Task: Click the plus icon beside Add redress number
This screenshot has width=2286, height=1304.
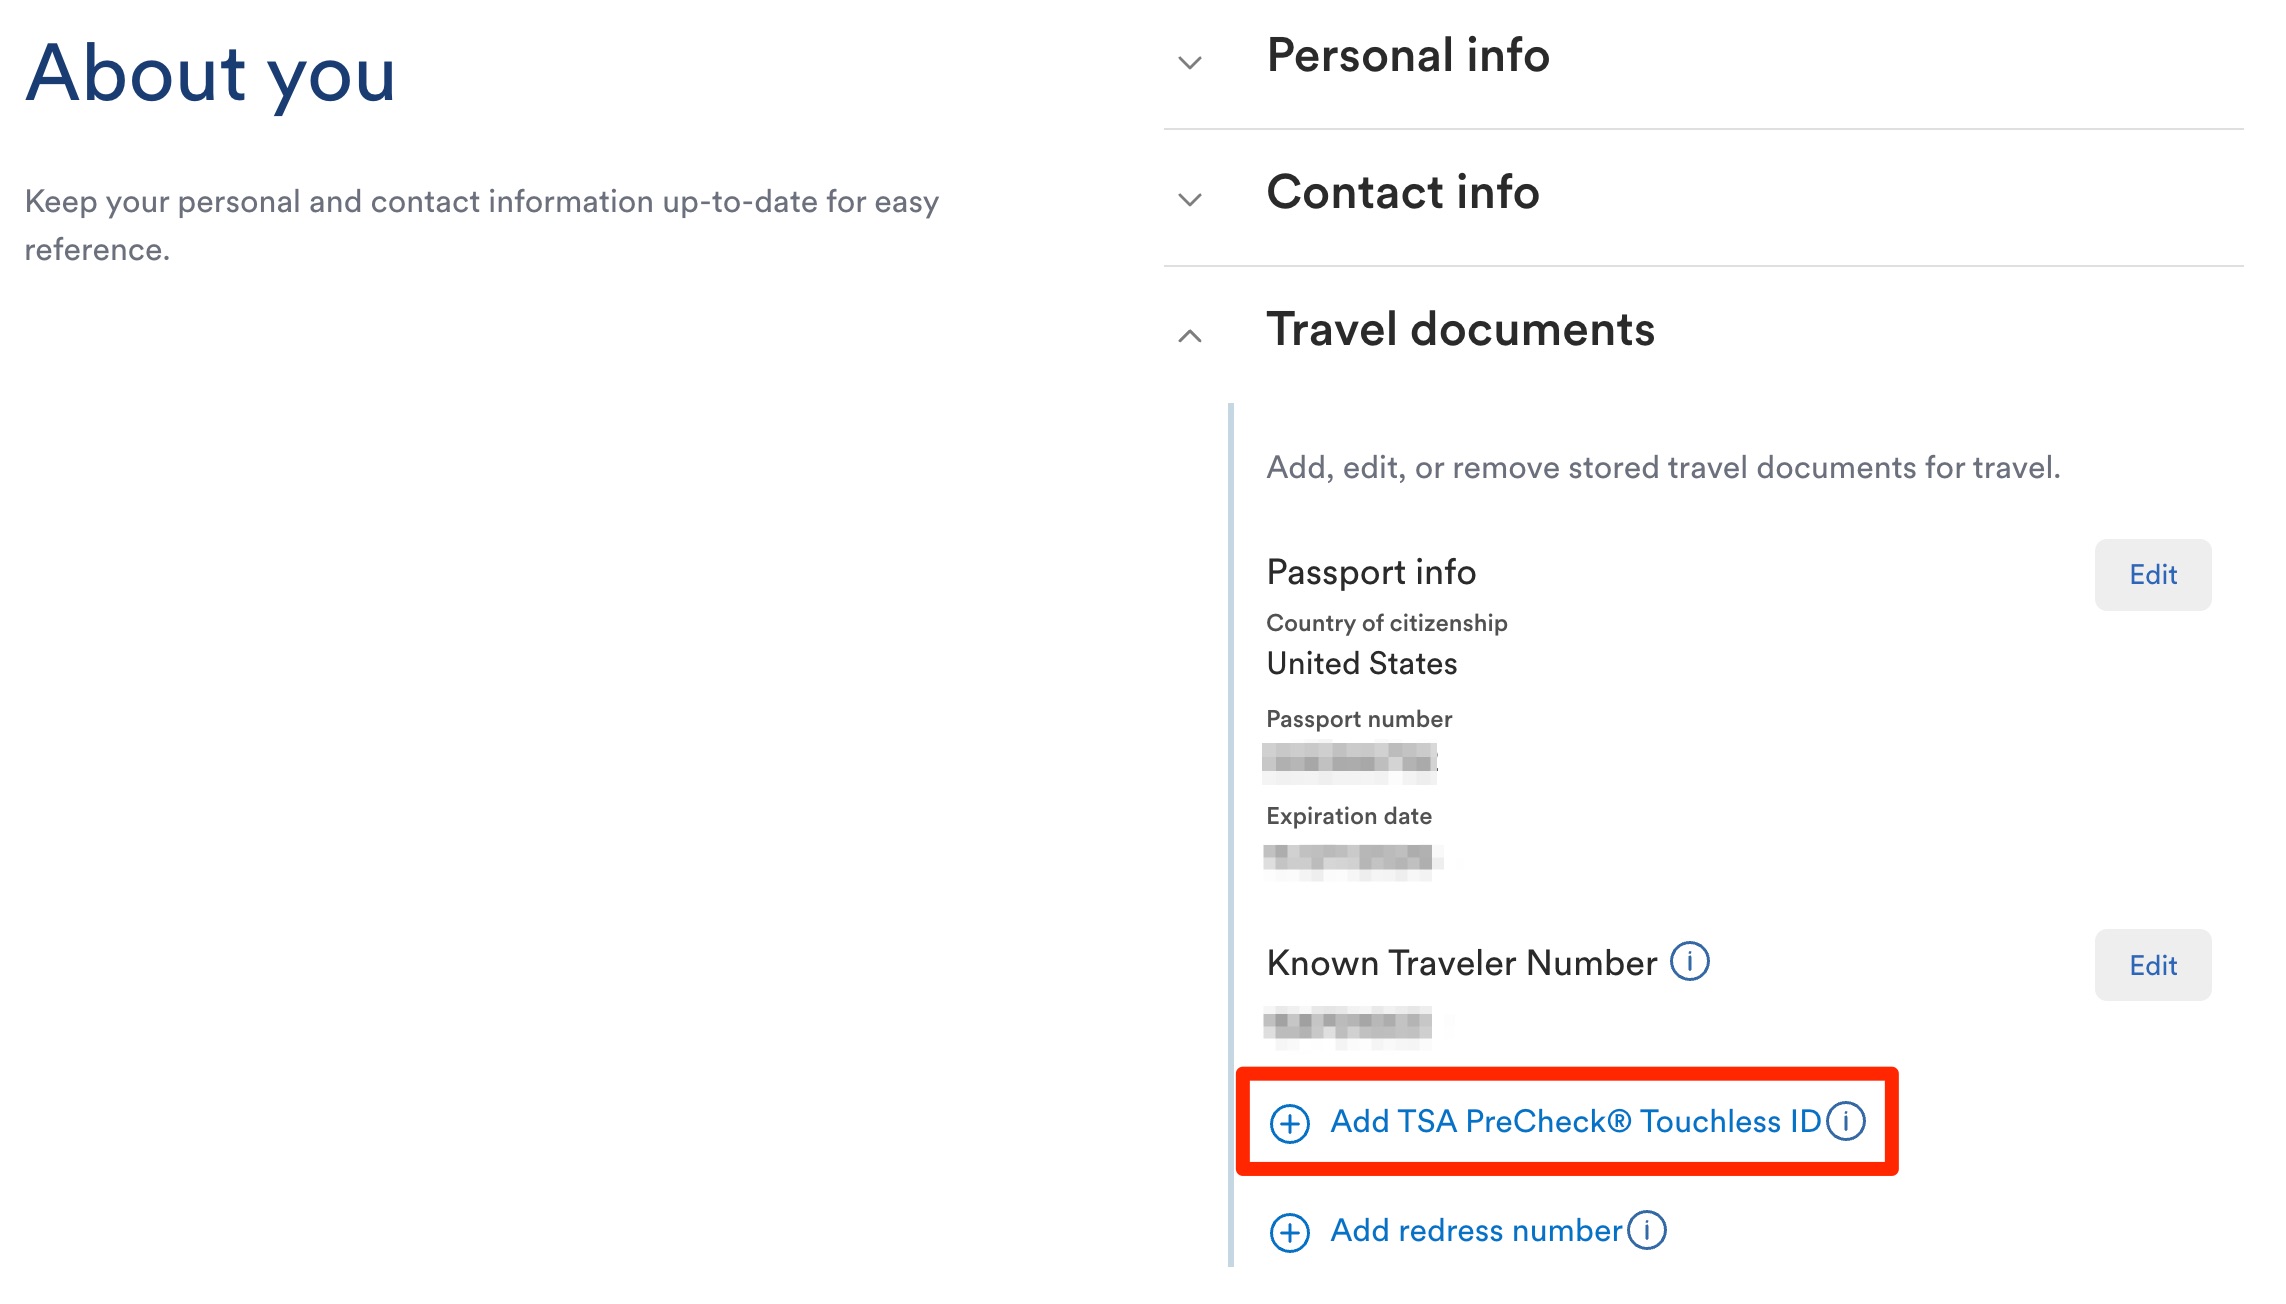Action: coord(1290,1230)
